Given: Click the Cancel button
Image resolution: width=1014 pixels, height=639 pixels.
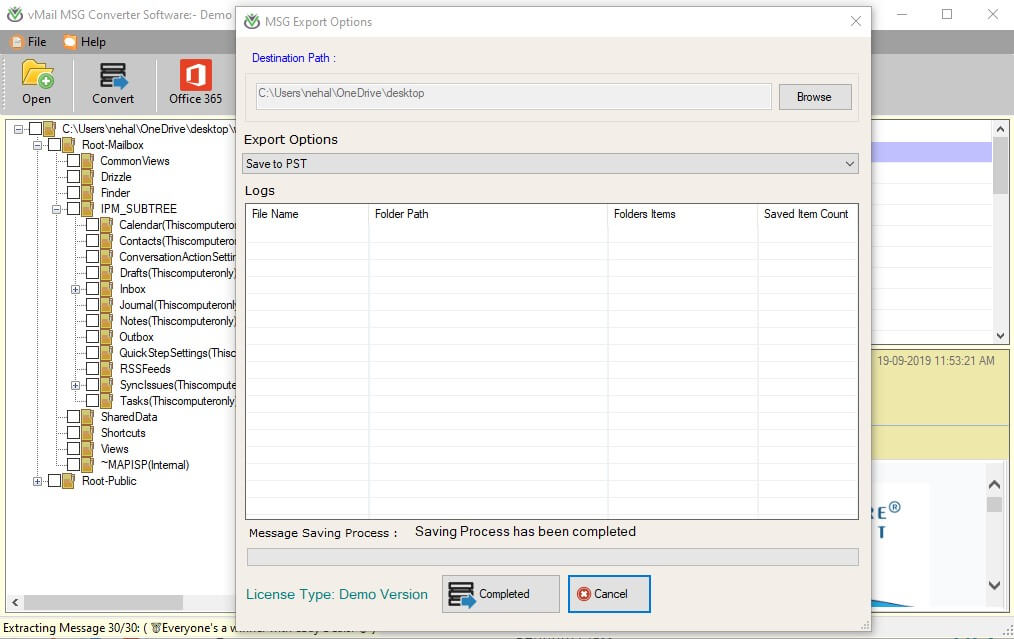Looking at the screenshot, I should coord(609,594).
